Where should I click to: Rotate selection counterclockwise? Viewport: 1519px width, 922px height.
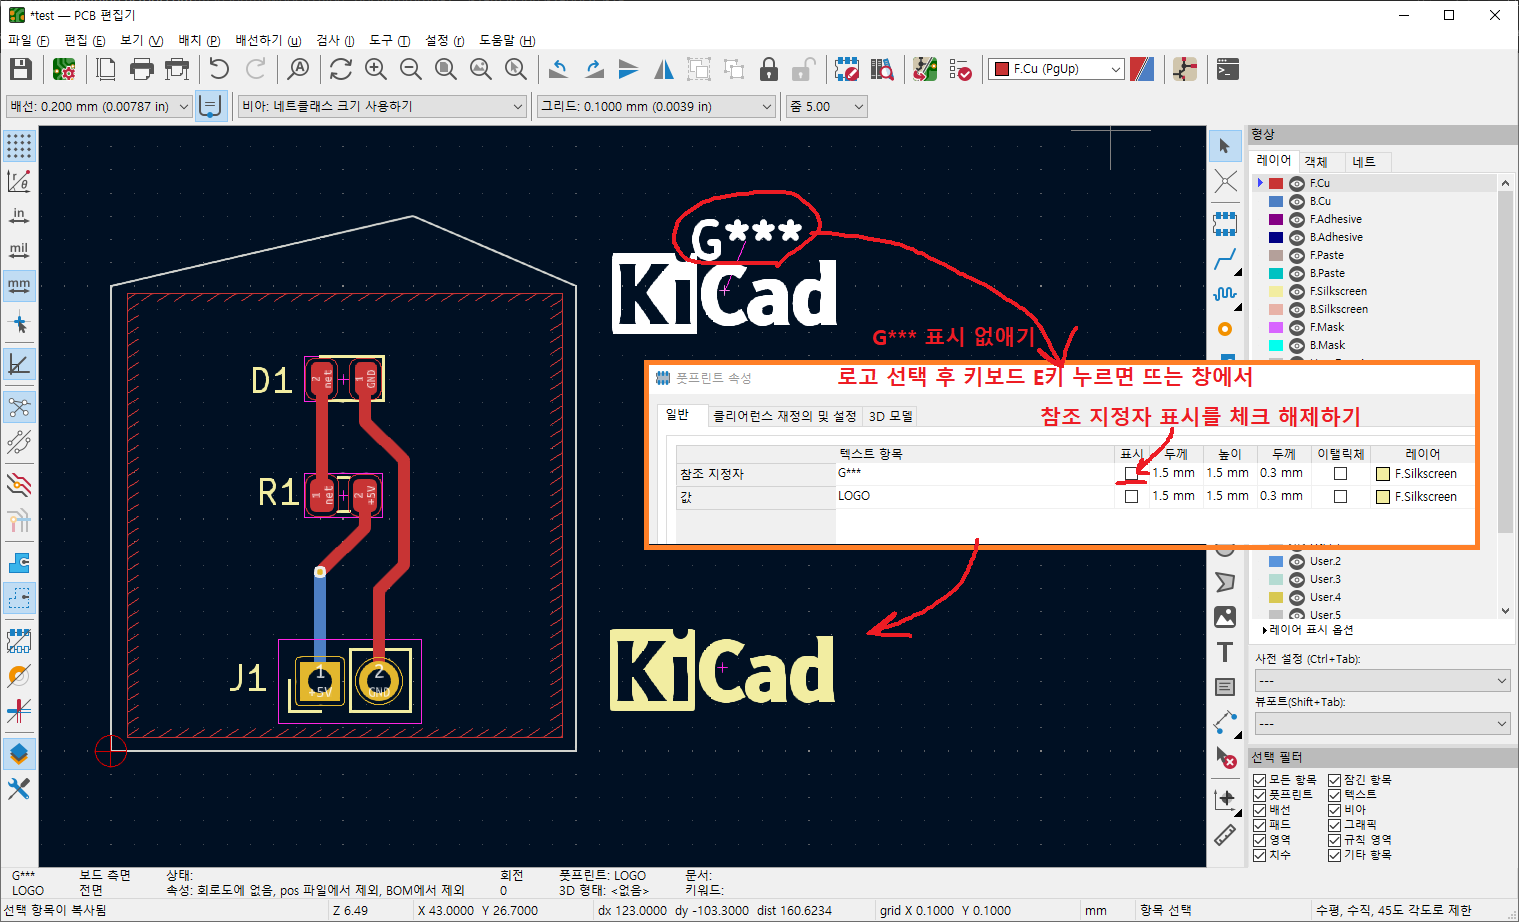pyautogui.click(x=559, y=69)
